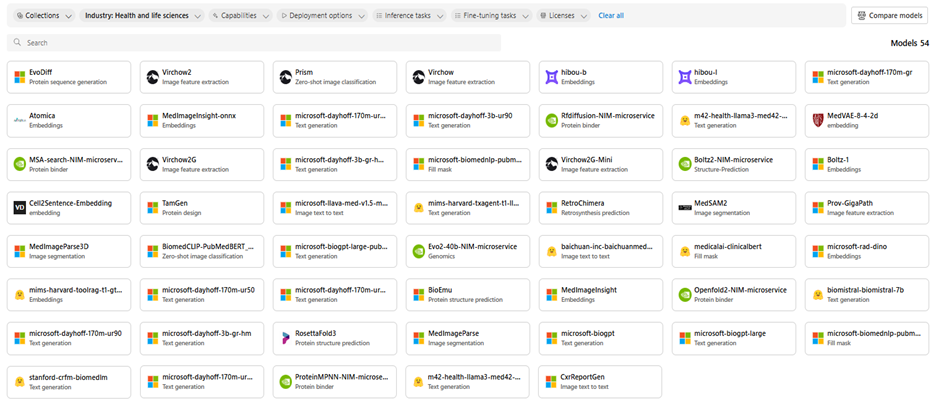Click the Boltz2-NIM NVIDIA logo icon
Image resolution: width=936 pixels, height=408 pixels.
(x=685, y=164)
